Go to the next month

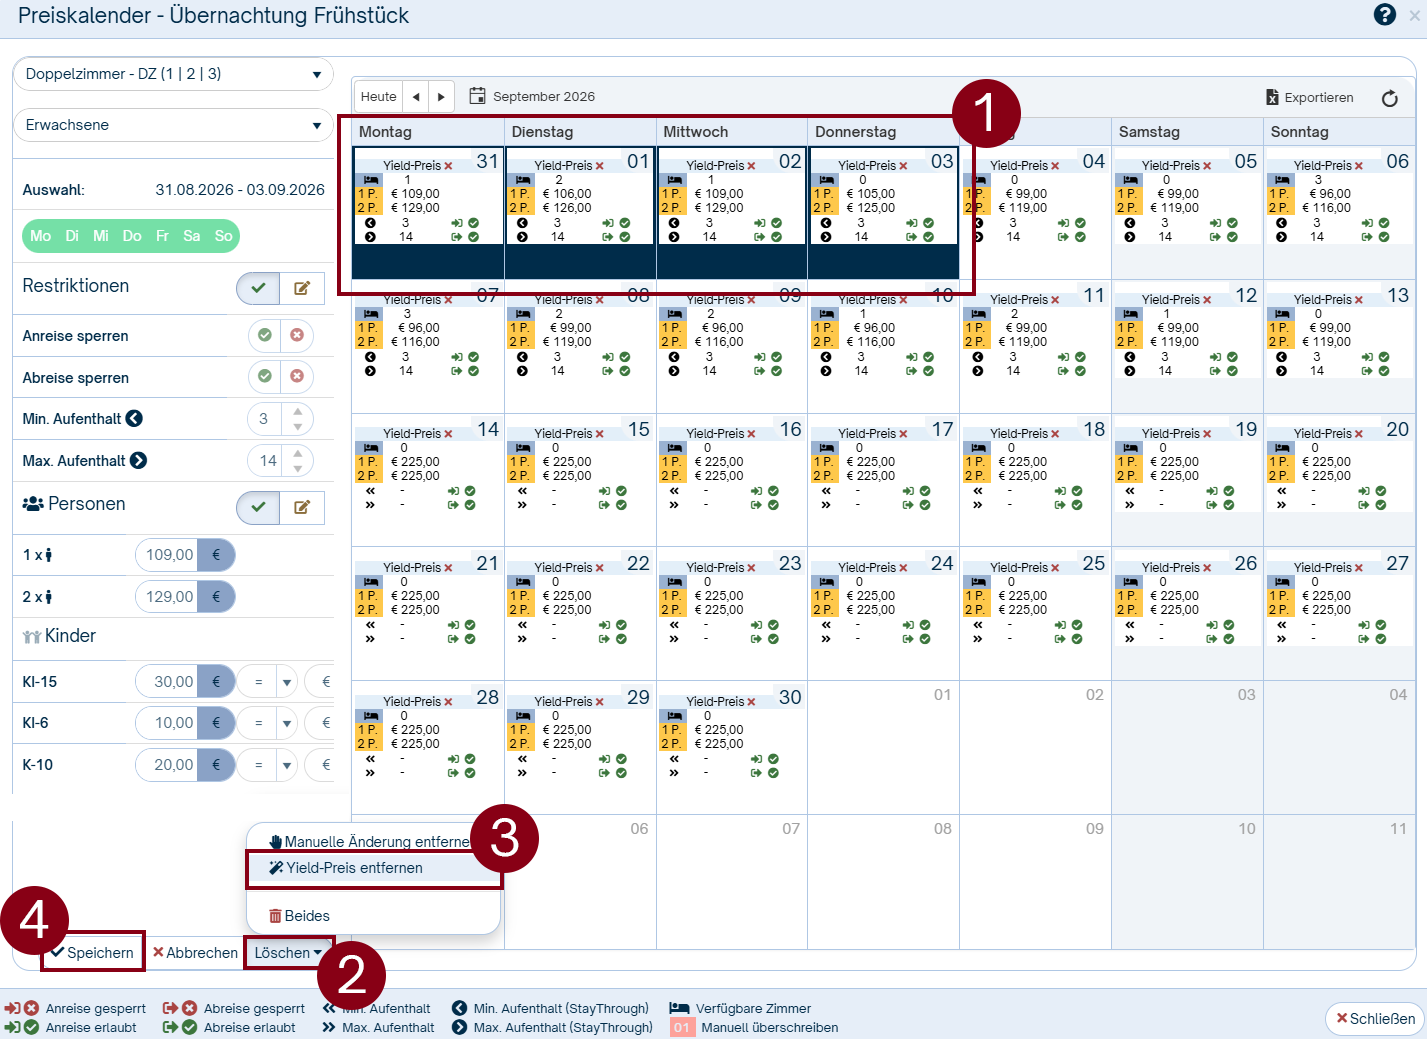click(x=442, y=97)
